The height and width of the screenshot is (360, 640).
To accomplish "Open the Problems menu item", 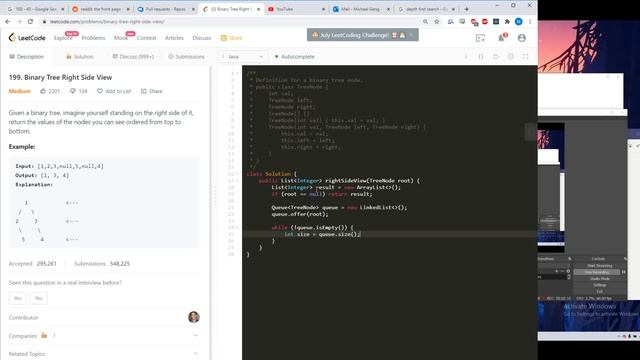I will [93, 38].
